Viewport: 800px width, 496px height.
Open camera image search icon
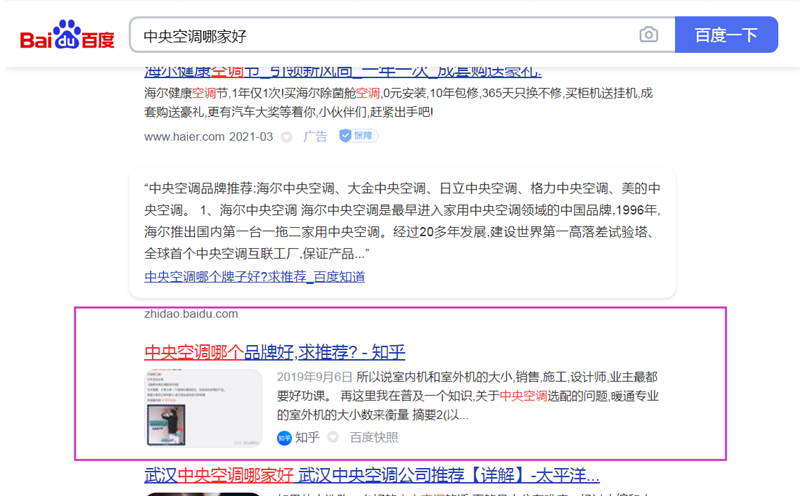(648, 35)
